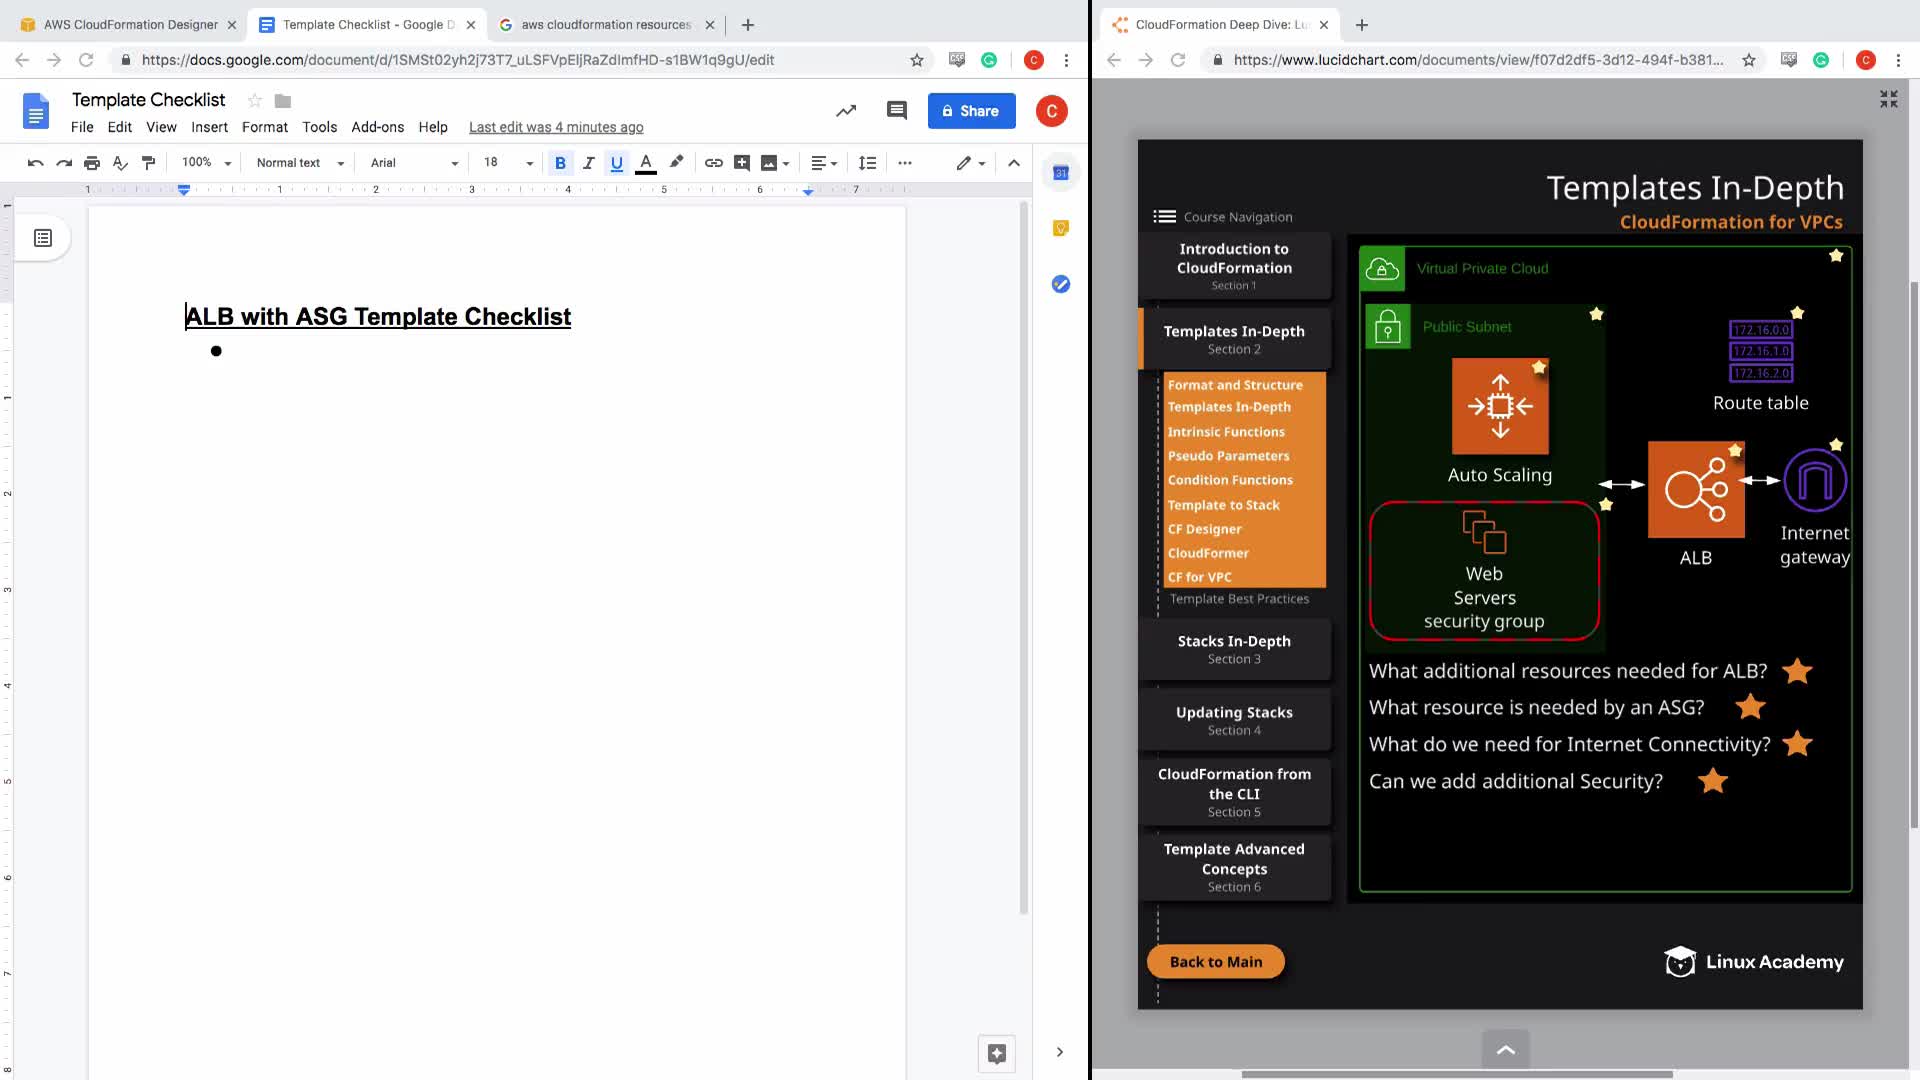Open the line spacing tool
The width and height of the screenshot is (1920, 1080).
click(867, 163)
